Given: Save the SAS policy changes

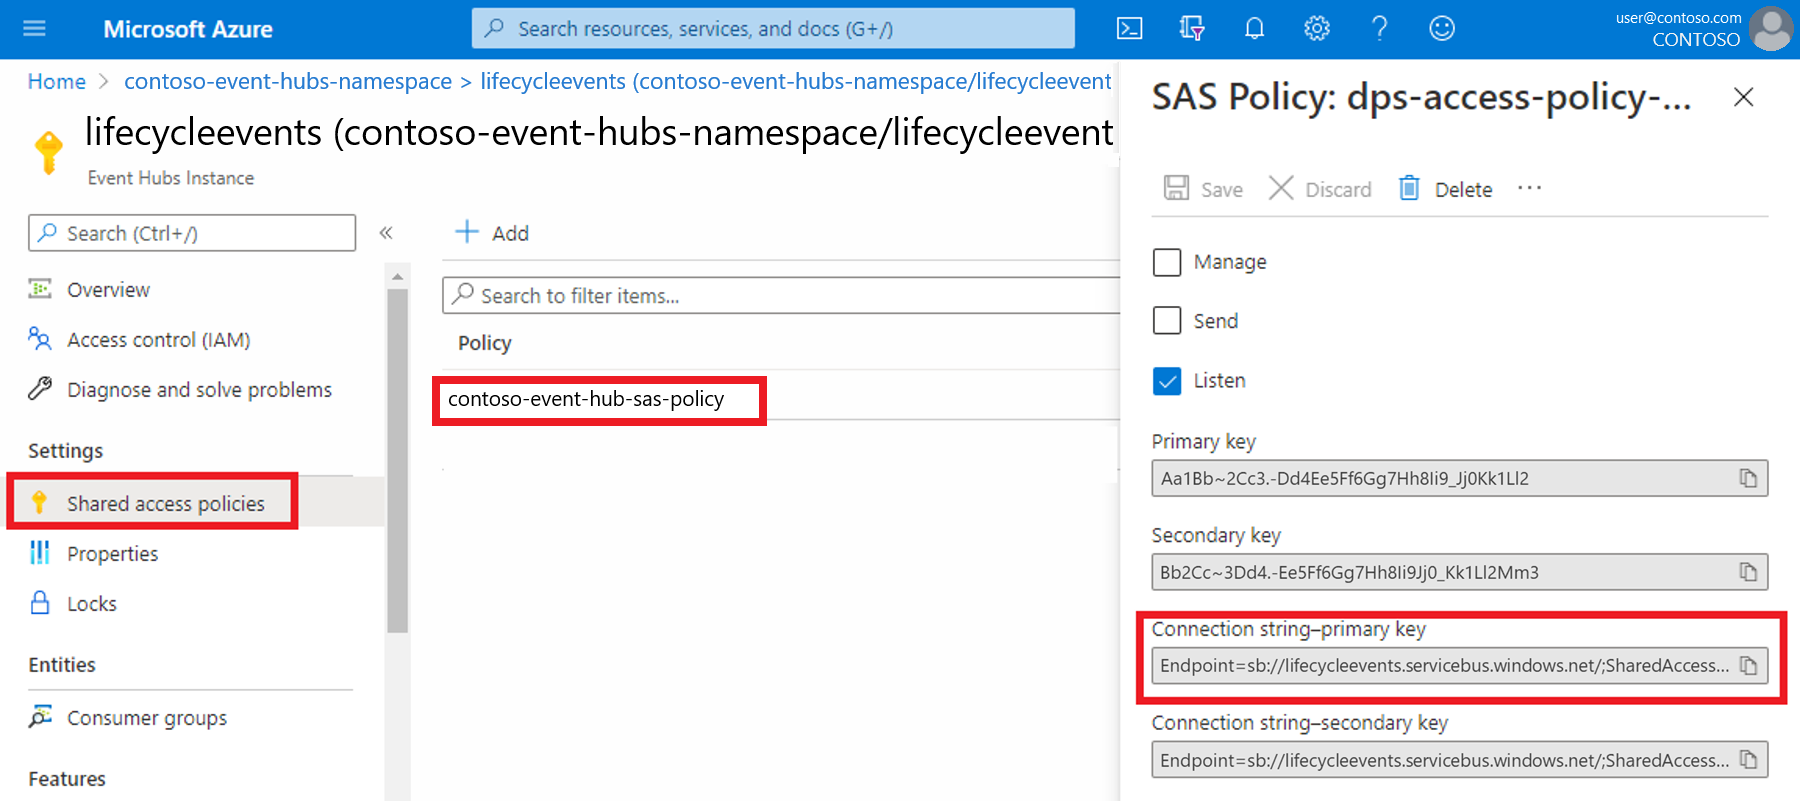Looking at the screenshot, I should 1203,189.
